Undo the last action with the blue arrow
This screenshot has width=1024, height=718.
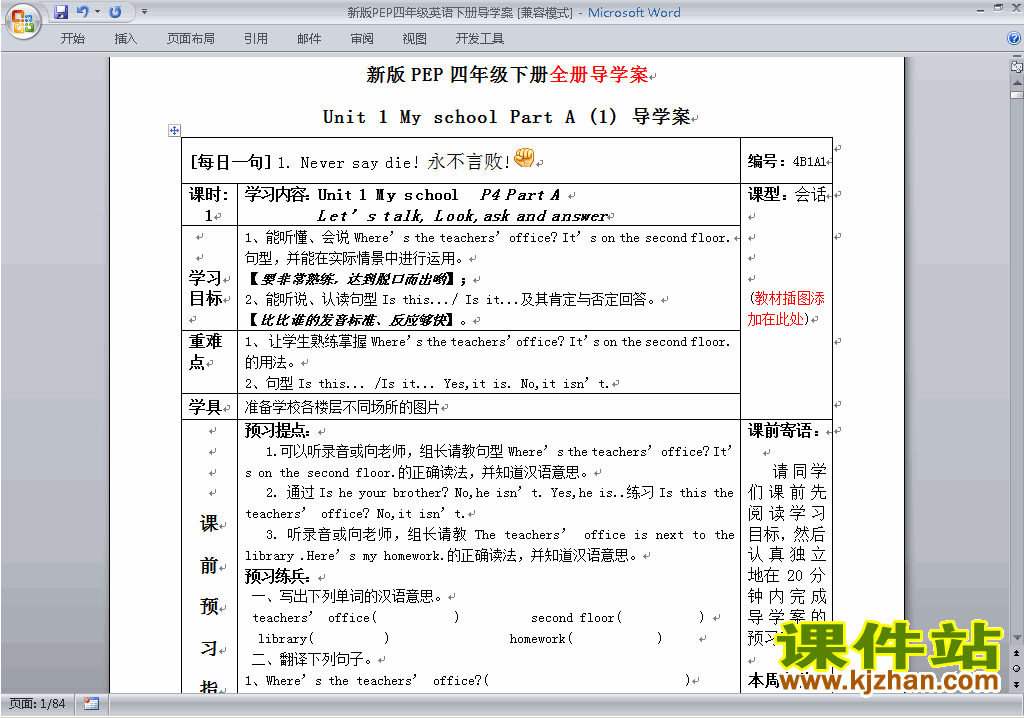click(82, 12)
